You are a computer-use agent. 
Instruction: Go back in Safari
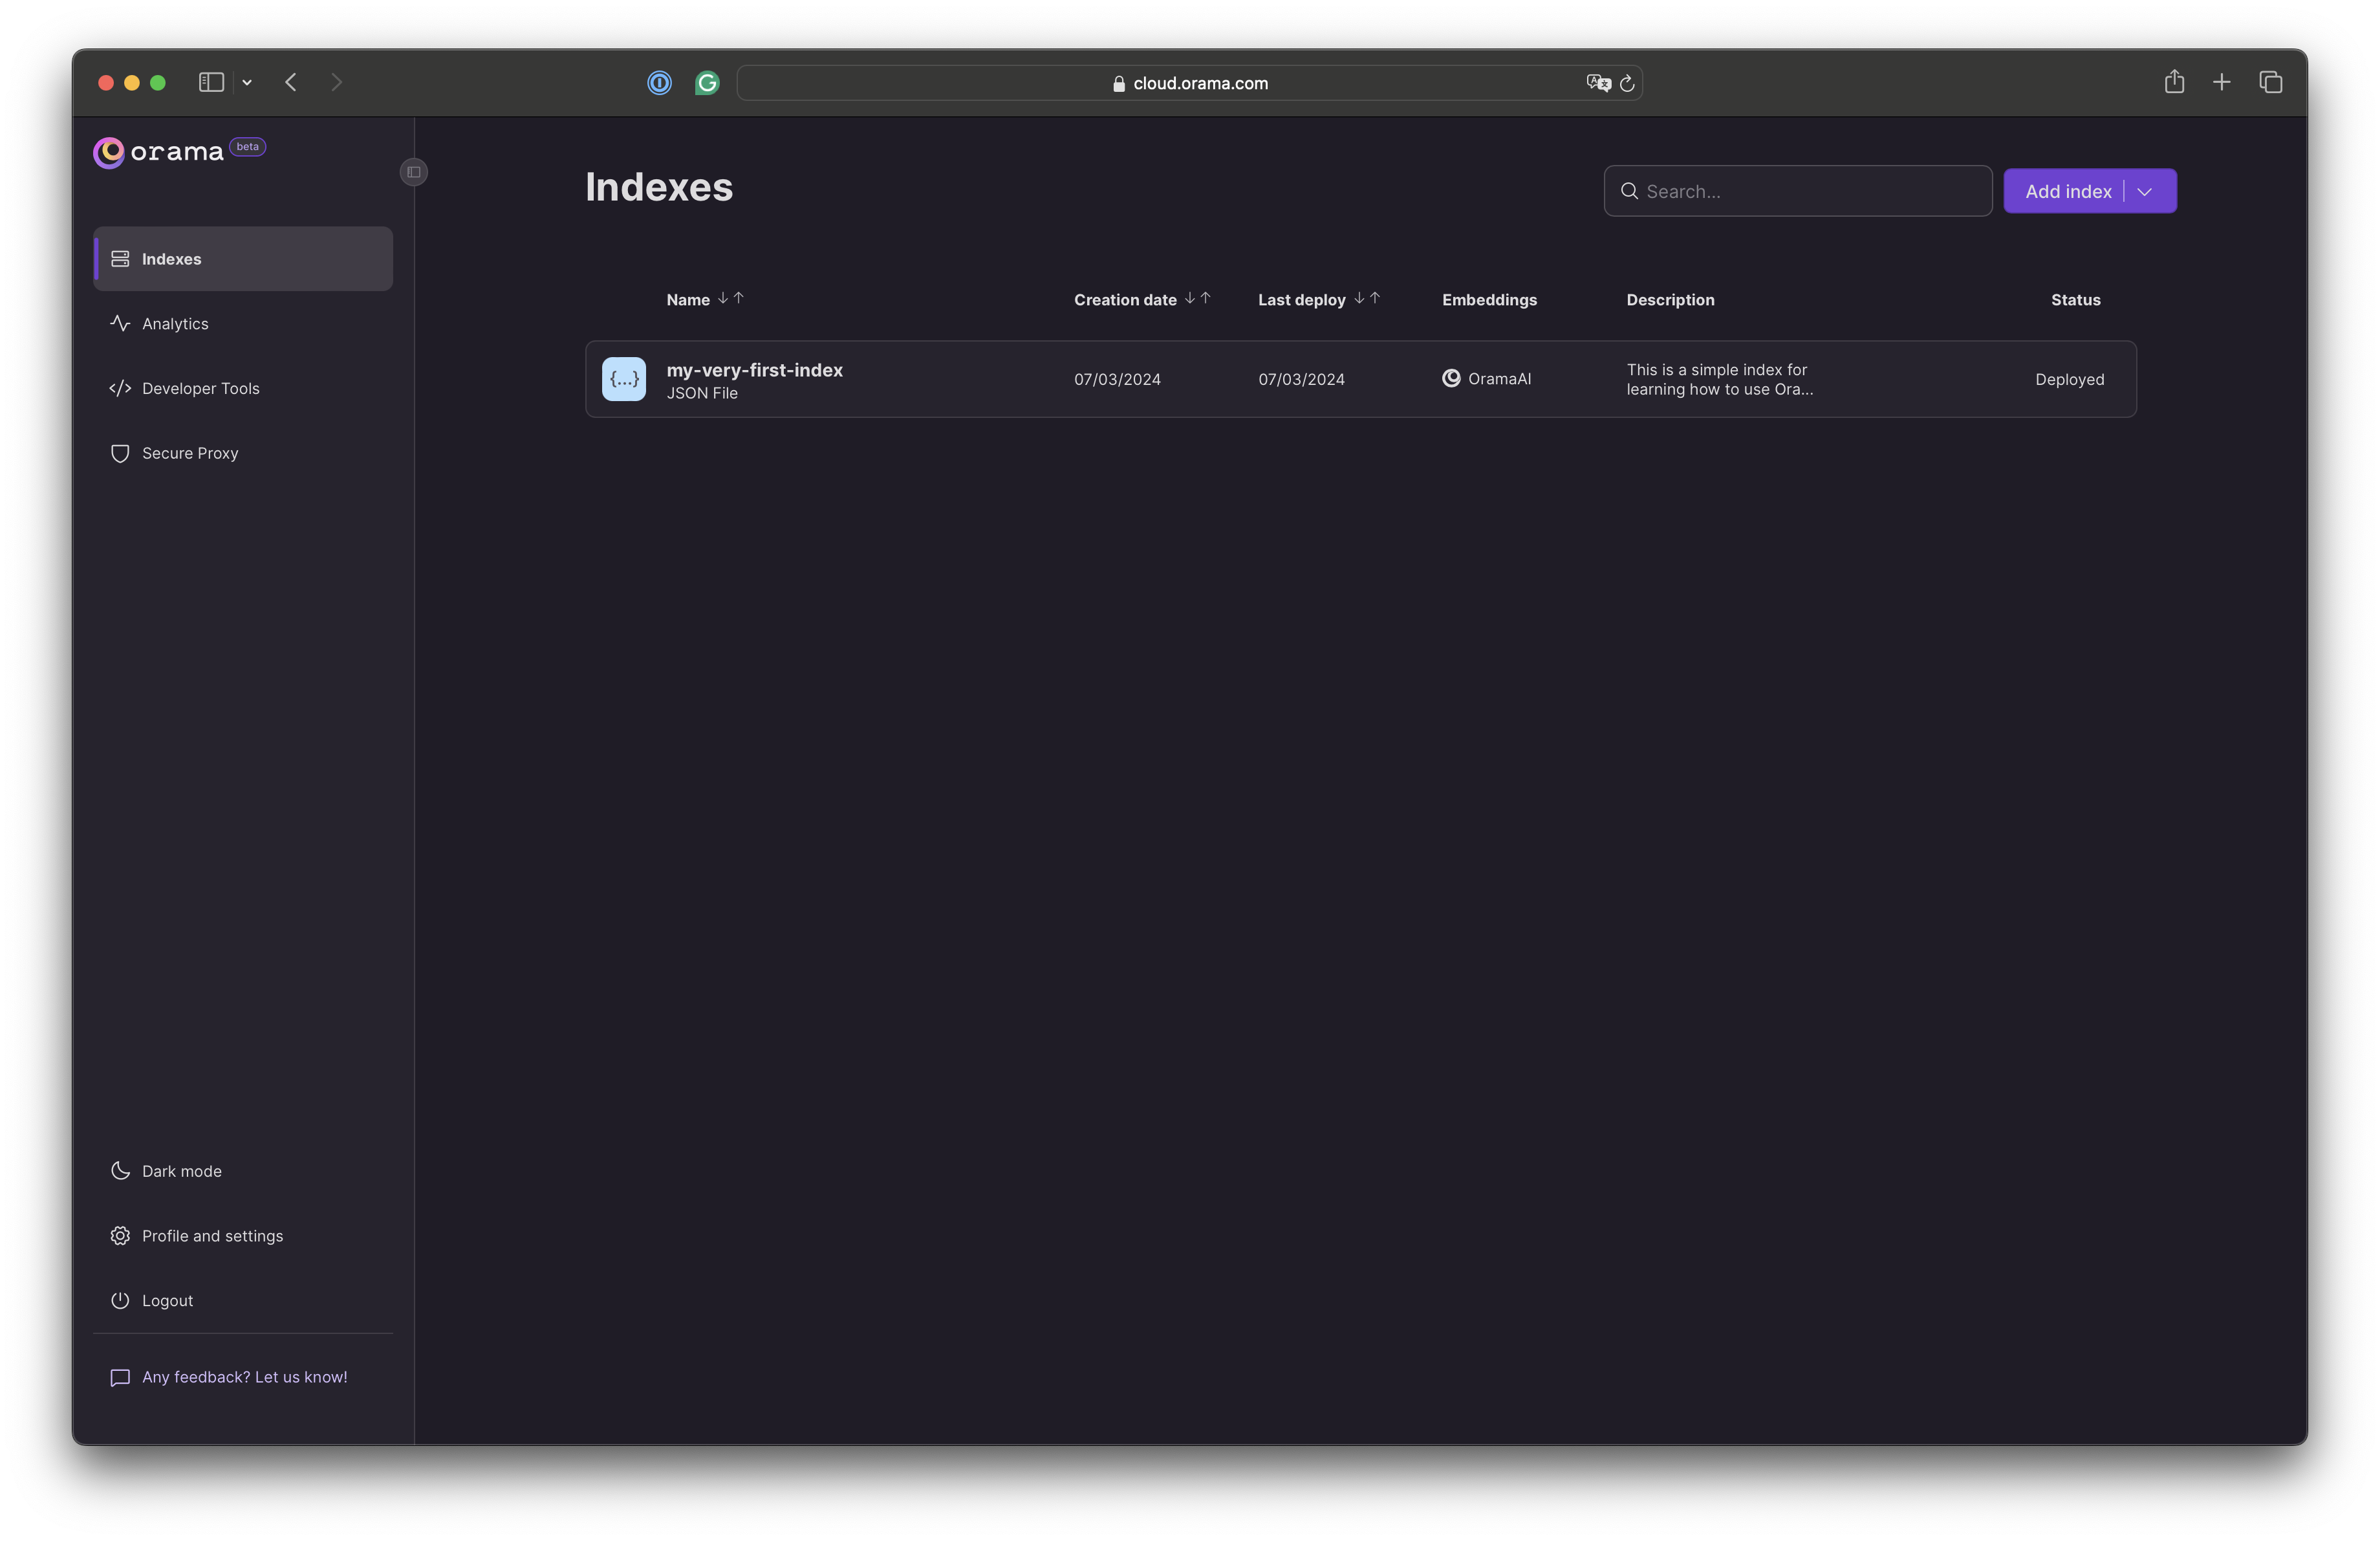coord(291,82)
